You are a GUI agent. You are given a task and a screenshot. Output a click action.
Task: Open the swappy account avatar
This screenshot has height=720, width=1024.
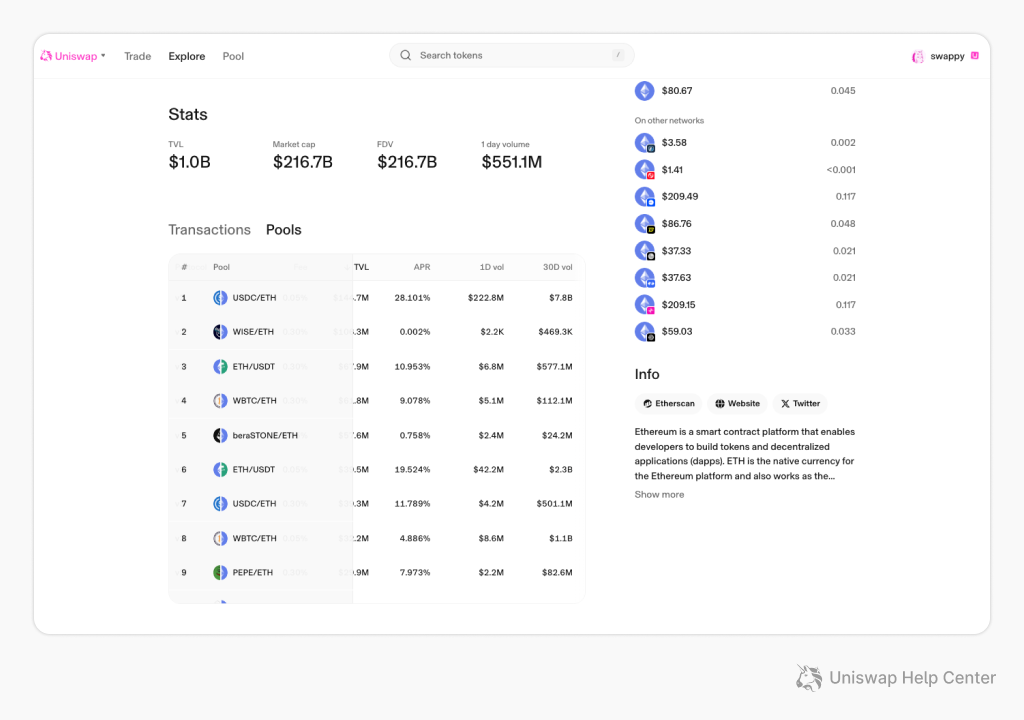(918, 56)
